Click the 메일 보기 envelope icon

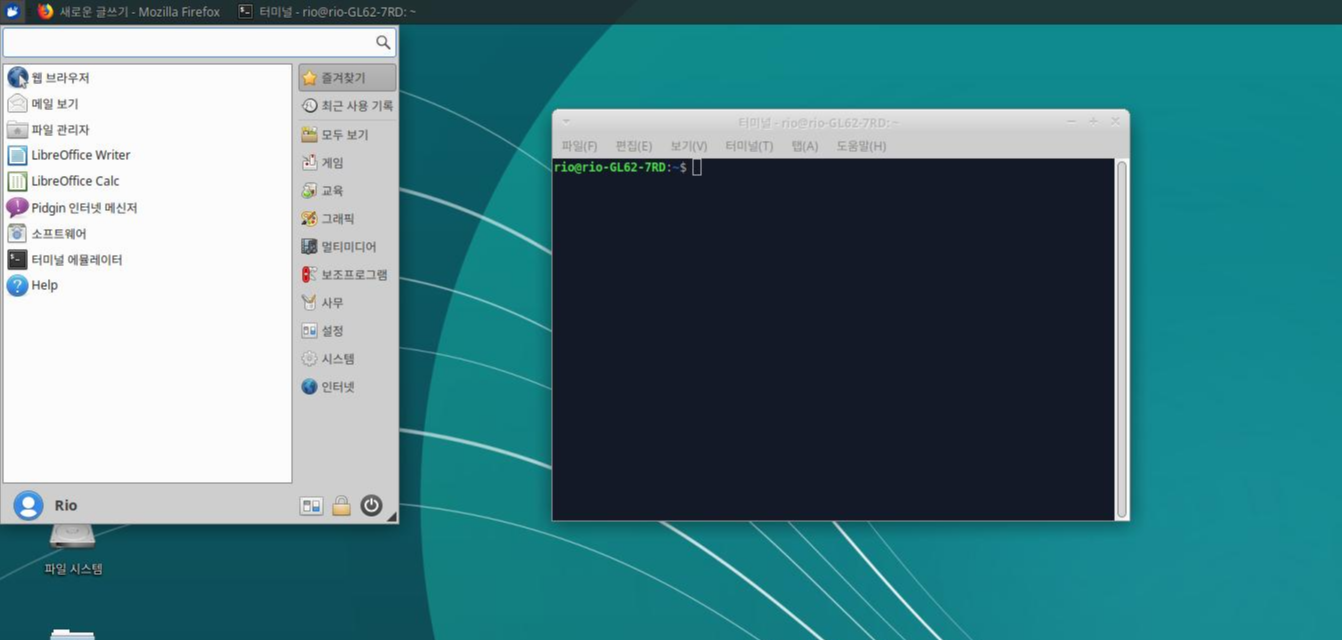(17, 103)
